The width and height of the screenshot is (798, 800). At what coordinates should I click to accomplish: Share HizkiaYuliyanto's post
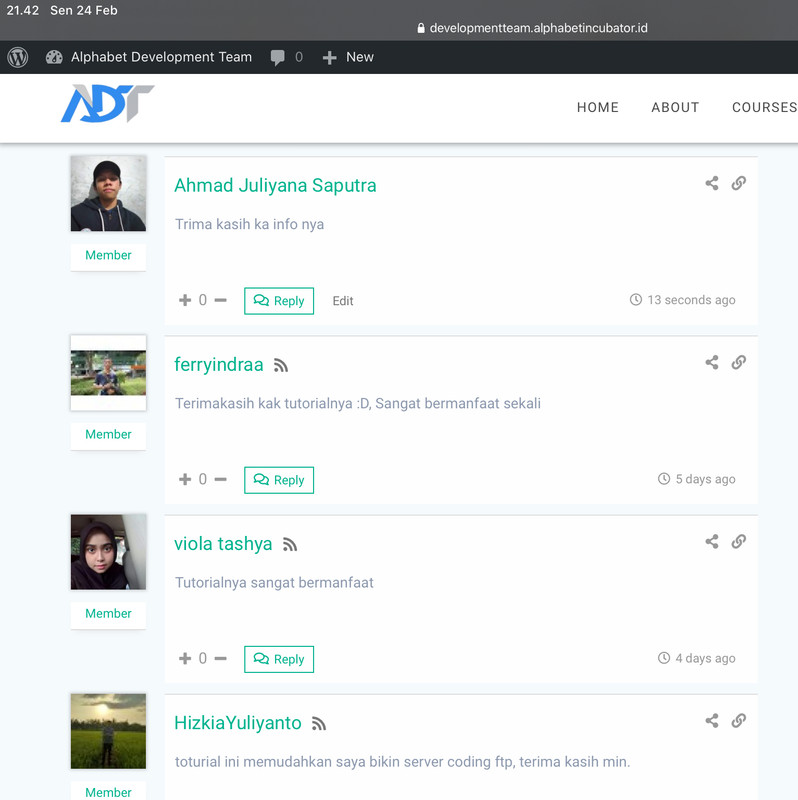[x=712, y=720]
